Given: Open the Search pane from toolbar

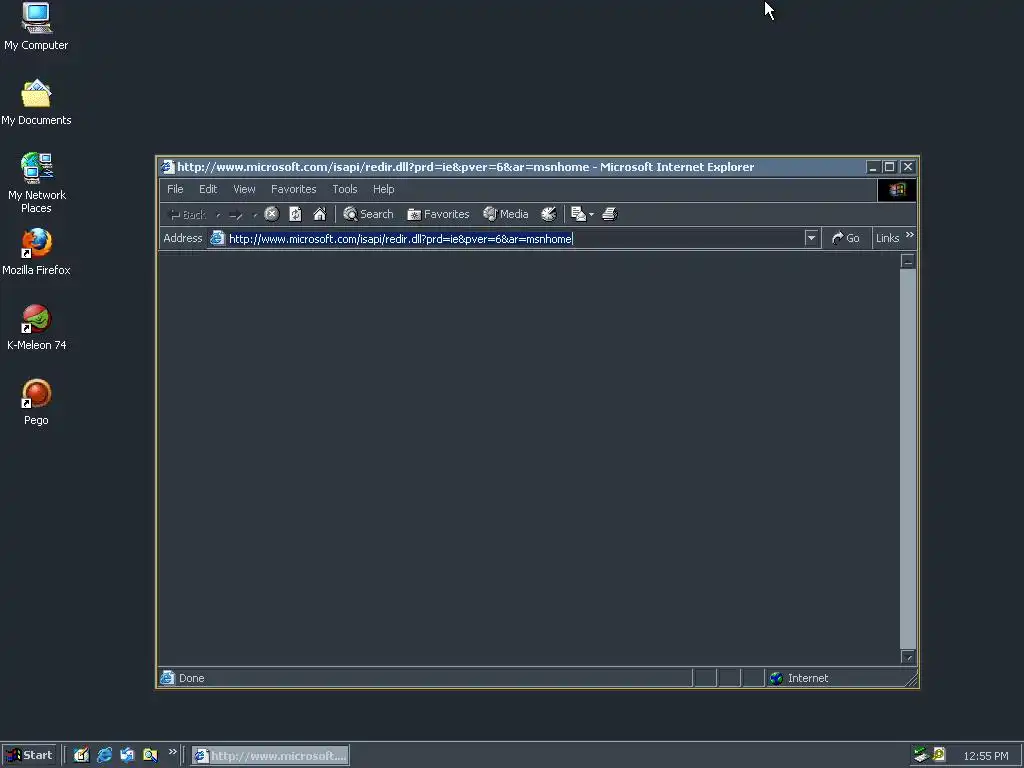Looking at the screenshot, I should coord(368,214).
